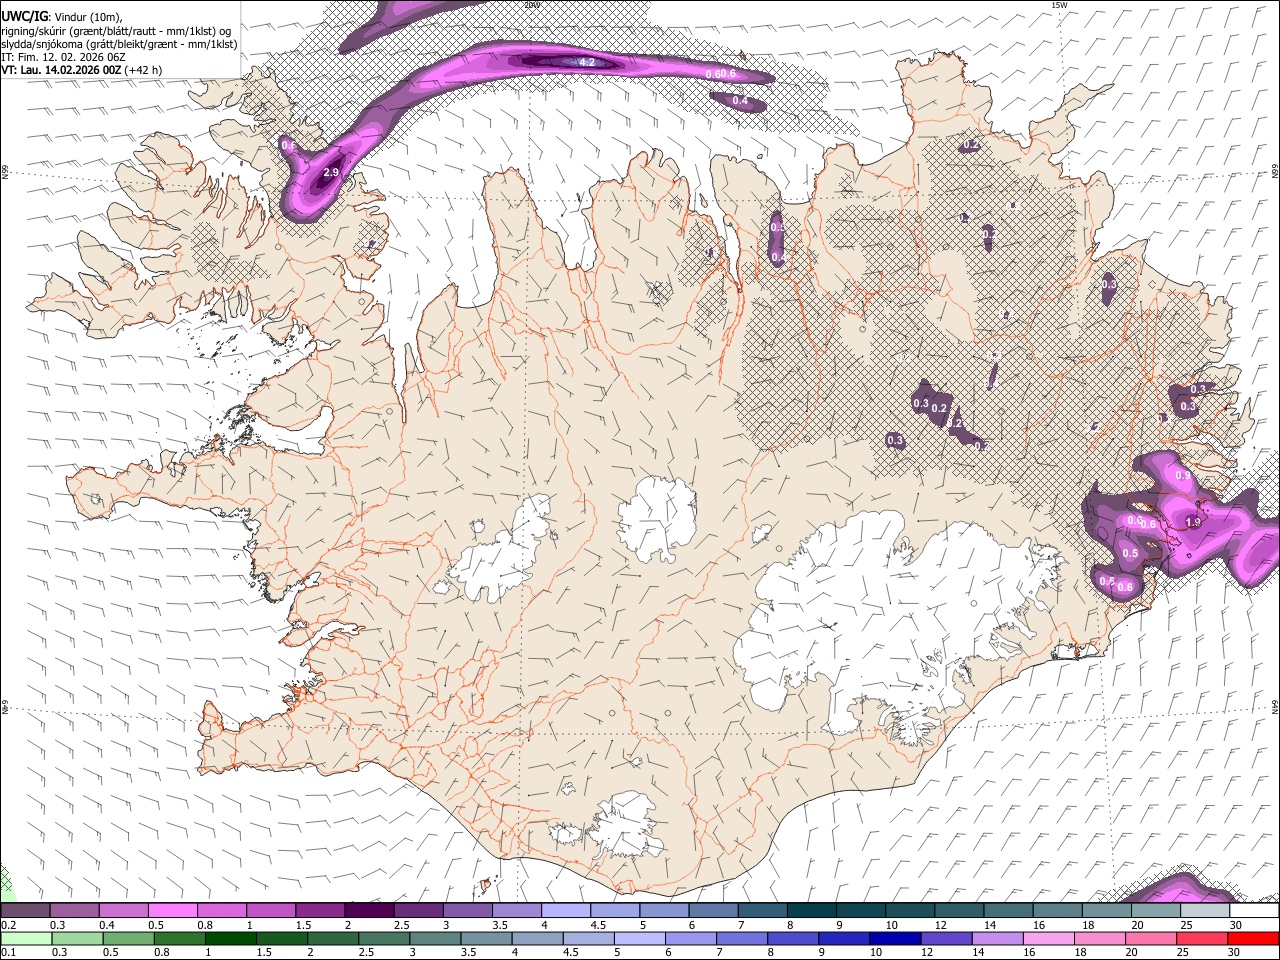
Task: Select the bright red 30 swatch in lower legend
Action: click(x=1254, y=939)
